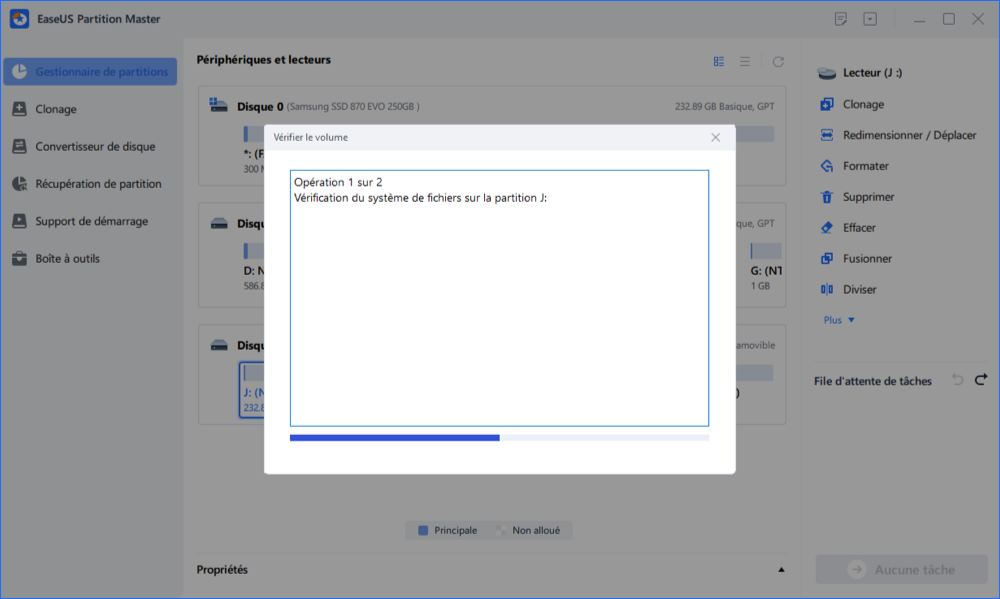1000x599 pixels.
Task: Click the Redimensionner / Déplacer icon
Action: (x=827, y=135)
